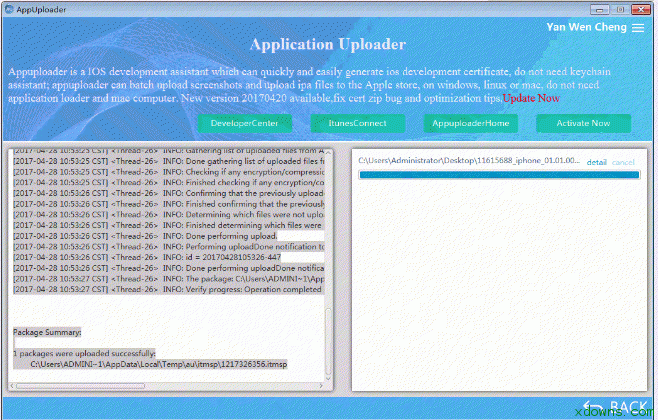Select log line 'Verify progress: Operation completed'

coord(167,289)
